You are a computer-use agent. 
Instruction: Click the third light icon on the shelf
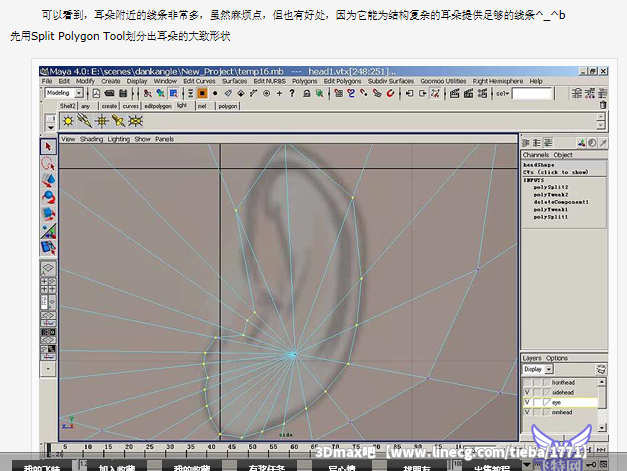coord(102,121)
